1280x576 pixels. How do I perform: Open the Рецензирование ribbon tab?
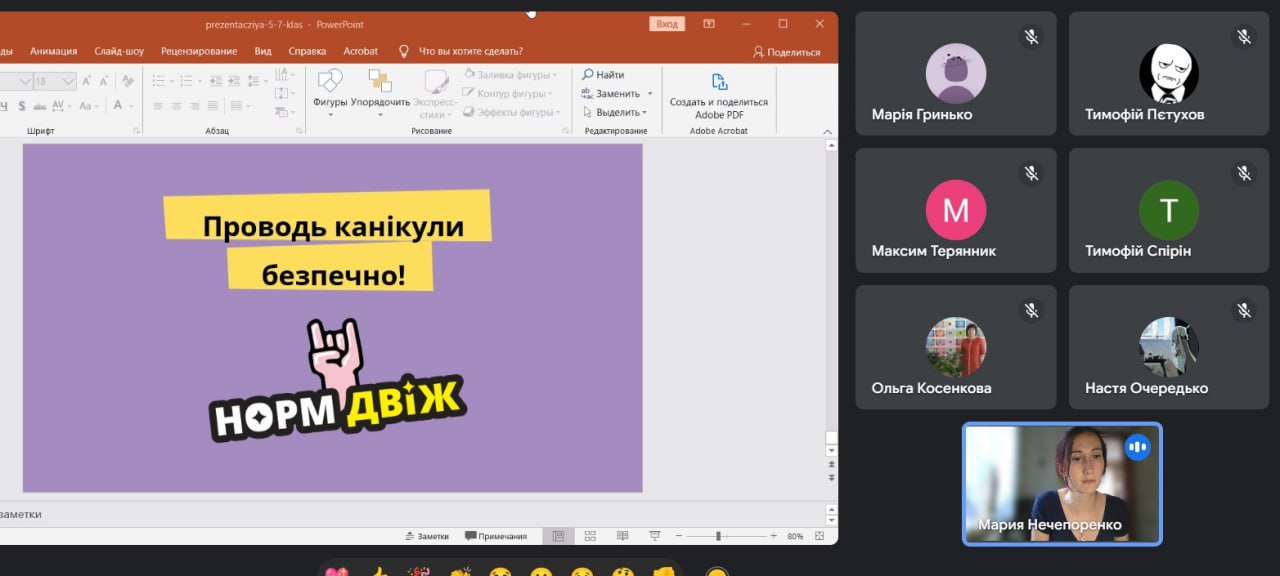tap(199, 51)
